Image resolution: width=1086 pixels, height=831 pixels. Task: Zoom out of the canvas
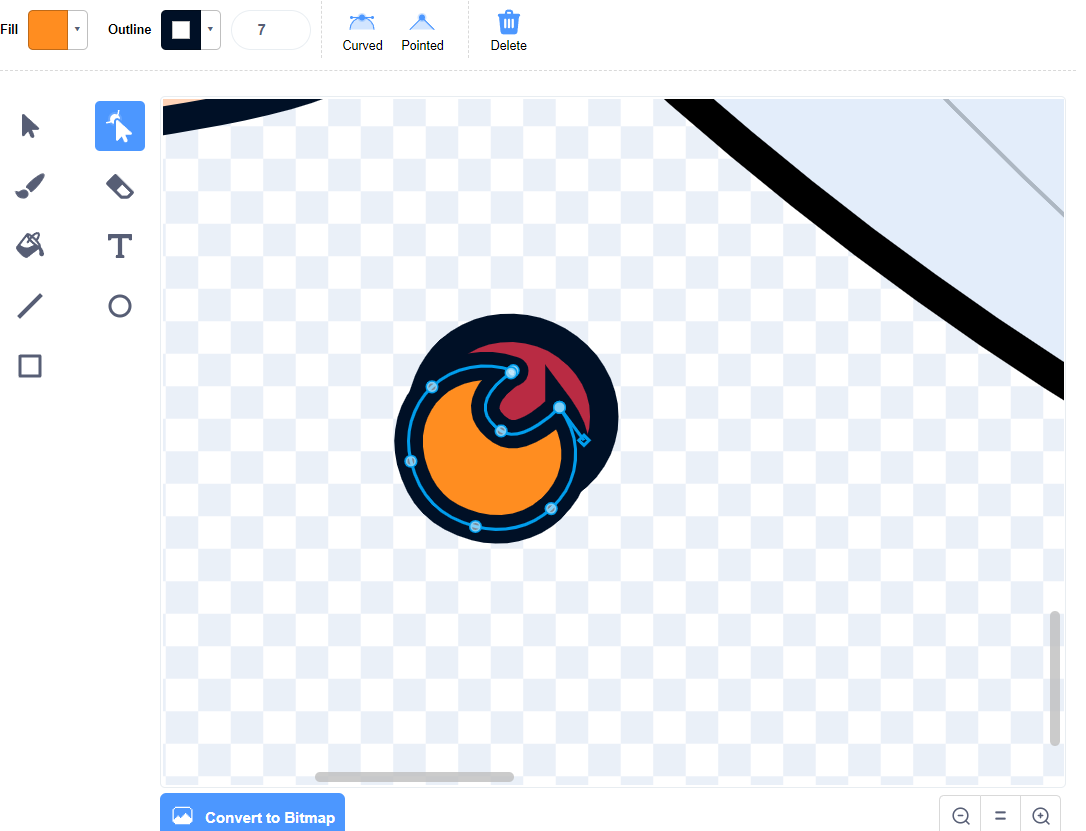coord(961,816)
